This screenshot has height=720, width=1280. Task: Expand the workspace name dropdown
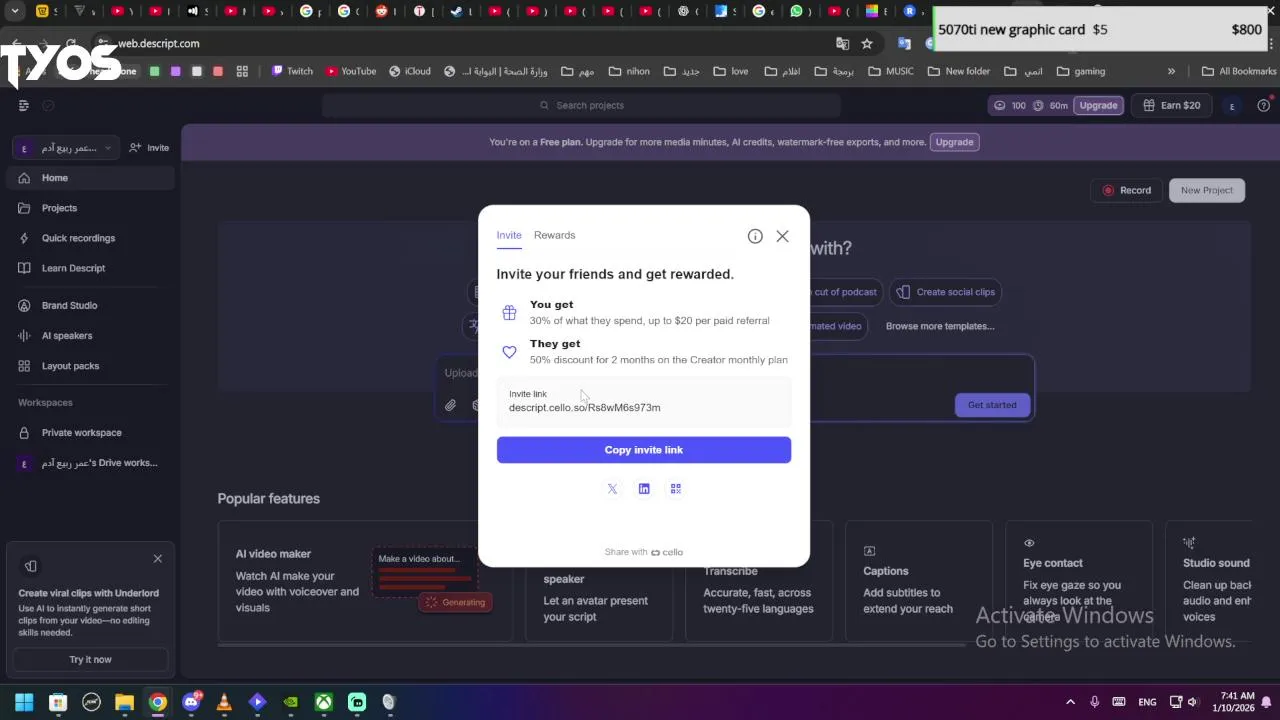click(x=65, y=148)
